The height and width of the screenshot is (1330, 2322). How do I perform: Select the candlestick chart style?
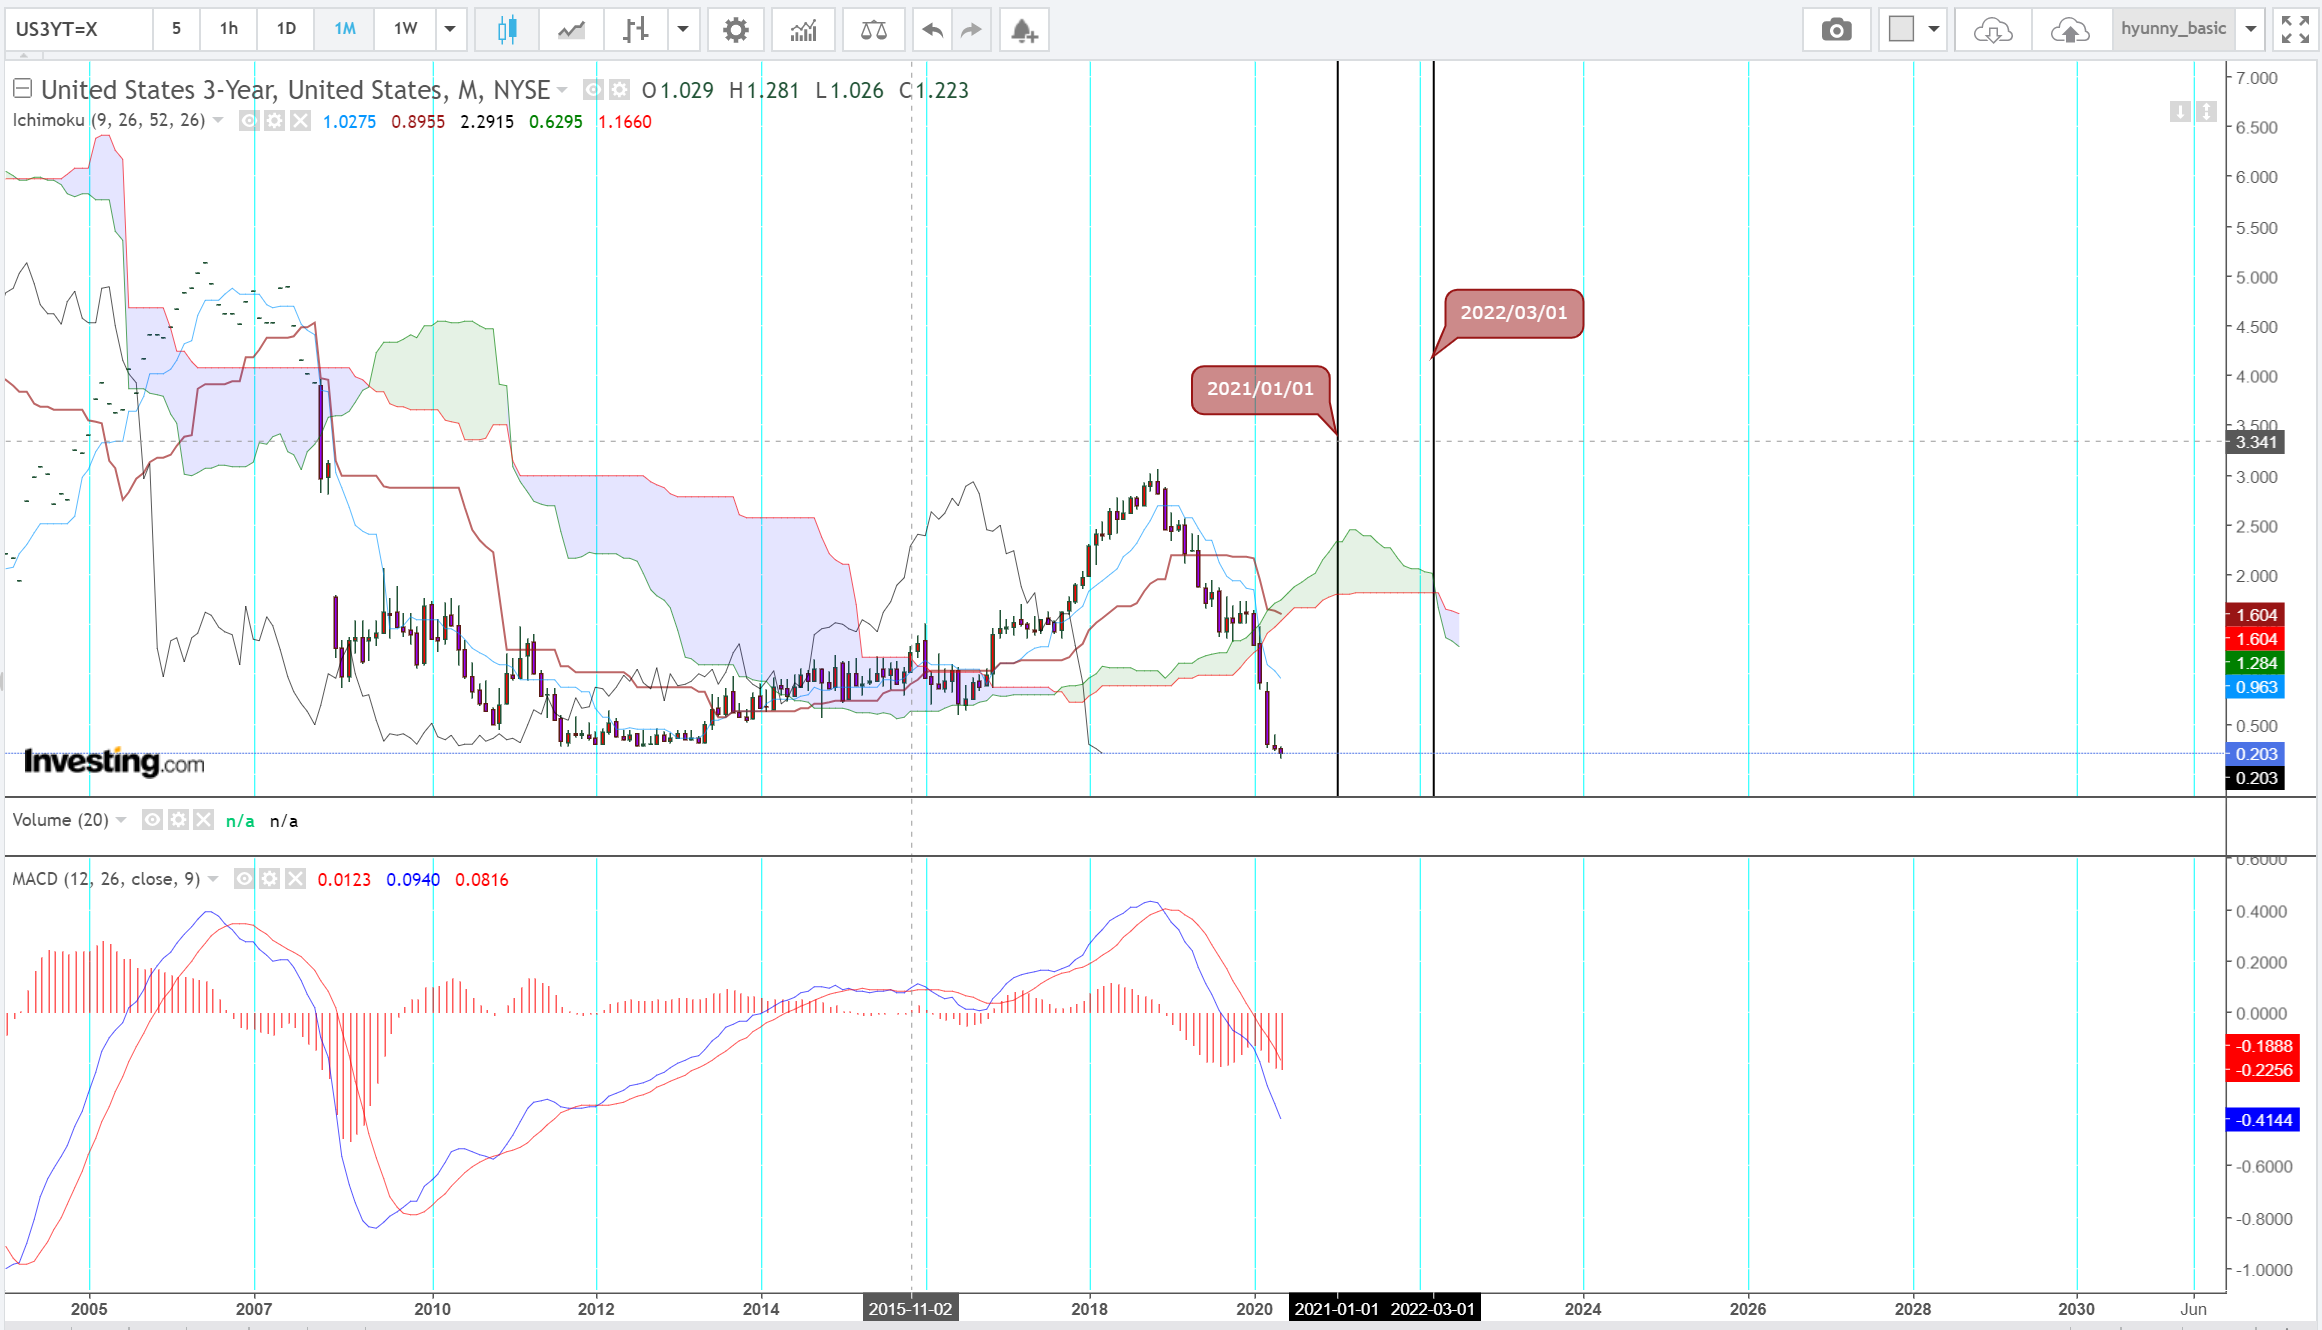507,29
